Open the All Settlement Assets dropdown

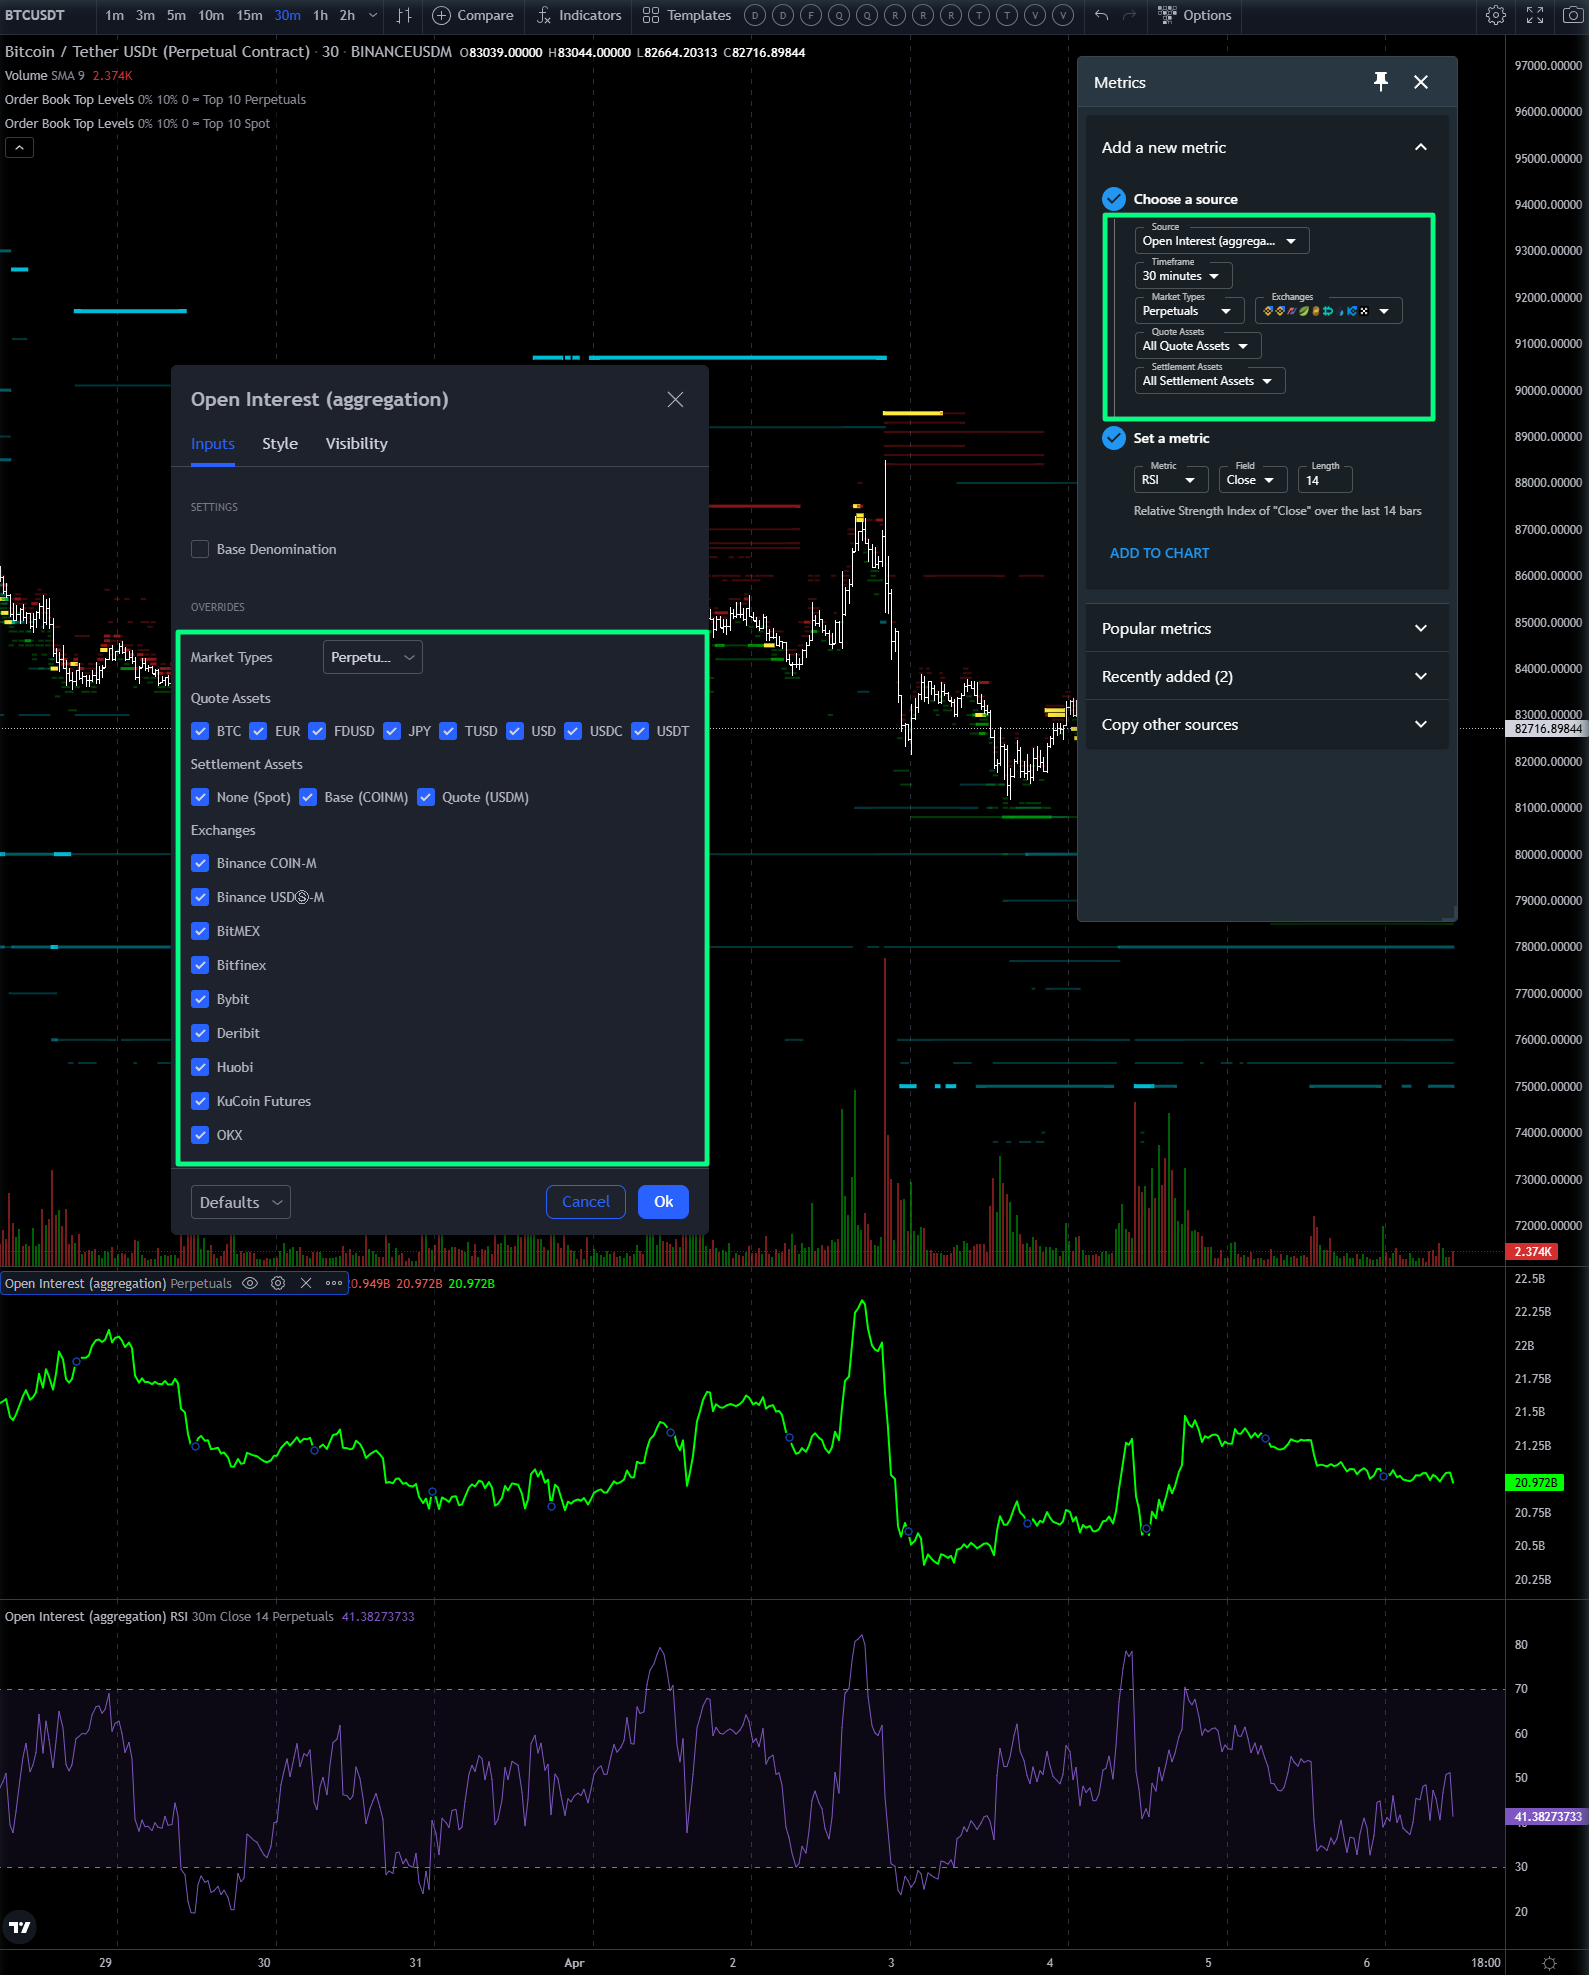1210,381
